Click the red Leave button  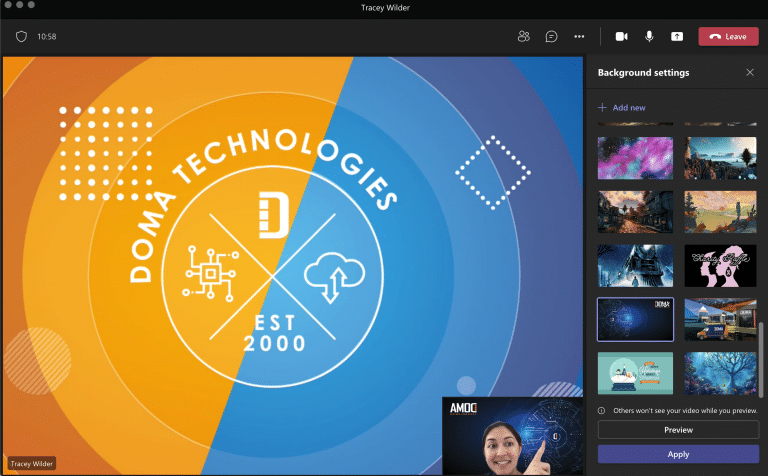728,37
